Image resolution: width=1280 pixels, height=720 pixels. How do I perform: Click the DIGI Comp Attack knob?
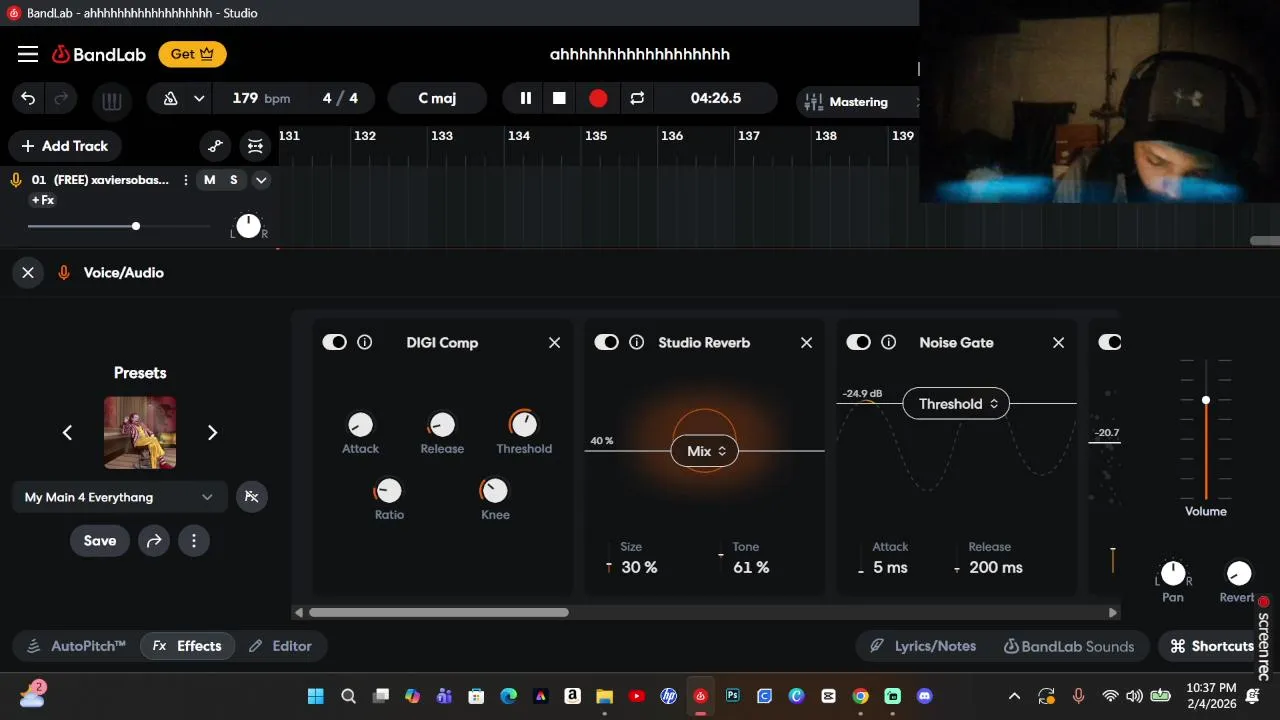click(x=360, y=424)
